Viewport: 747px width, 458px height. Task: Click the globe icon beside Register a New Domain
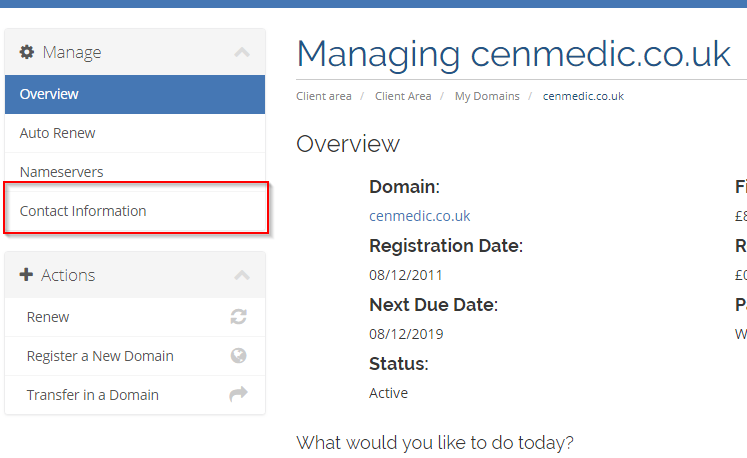[238, 356]
